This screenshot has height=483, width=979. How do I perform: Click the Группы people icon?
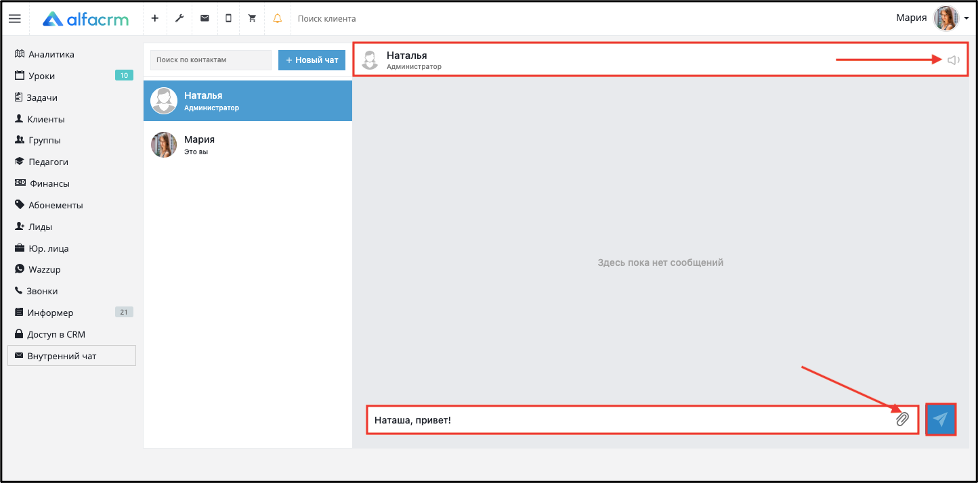pyautogui.click(x=19, y=140)
